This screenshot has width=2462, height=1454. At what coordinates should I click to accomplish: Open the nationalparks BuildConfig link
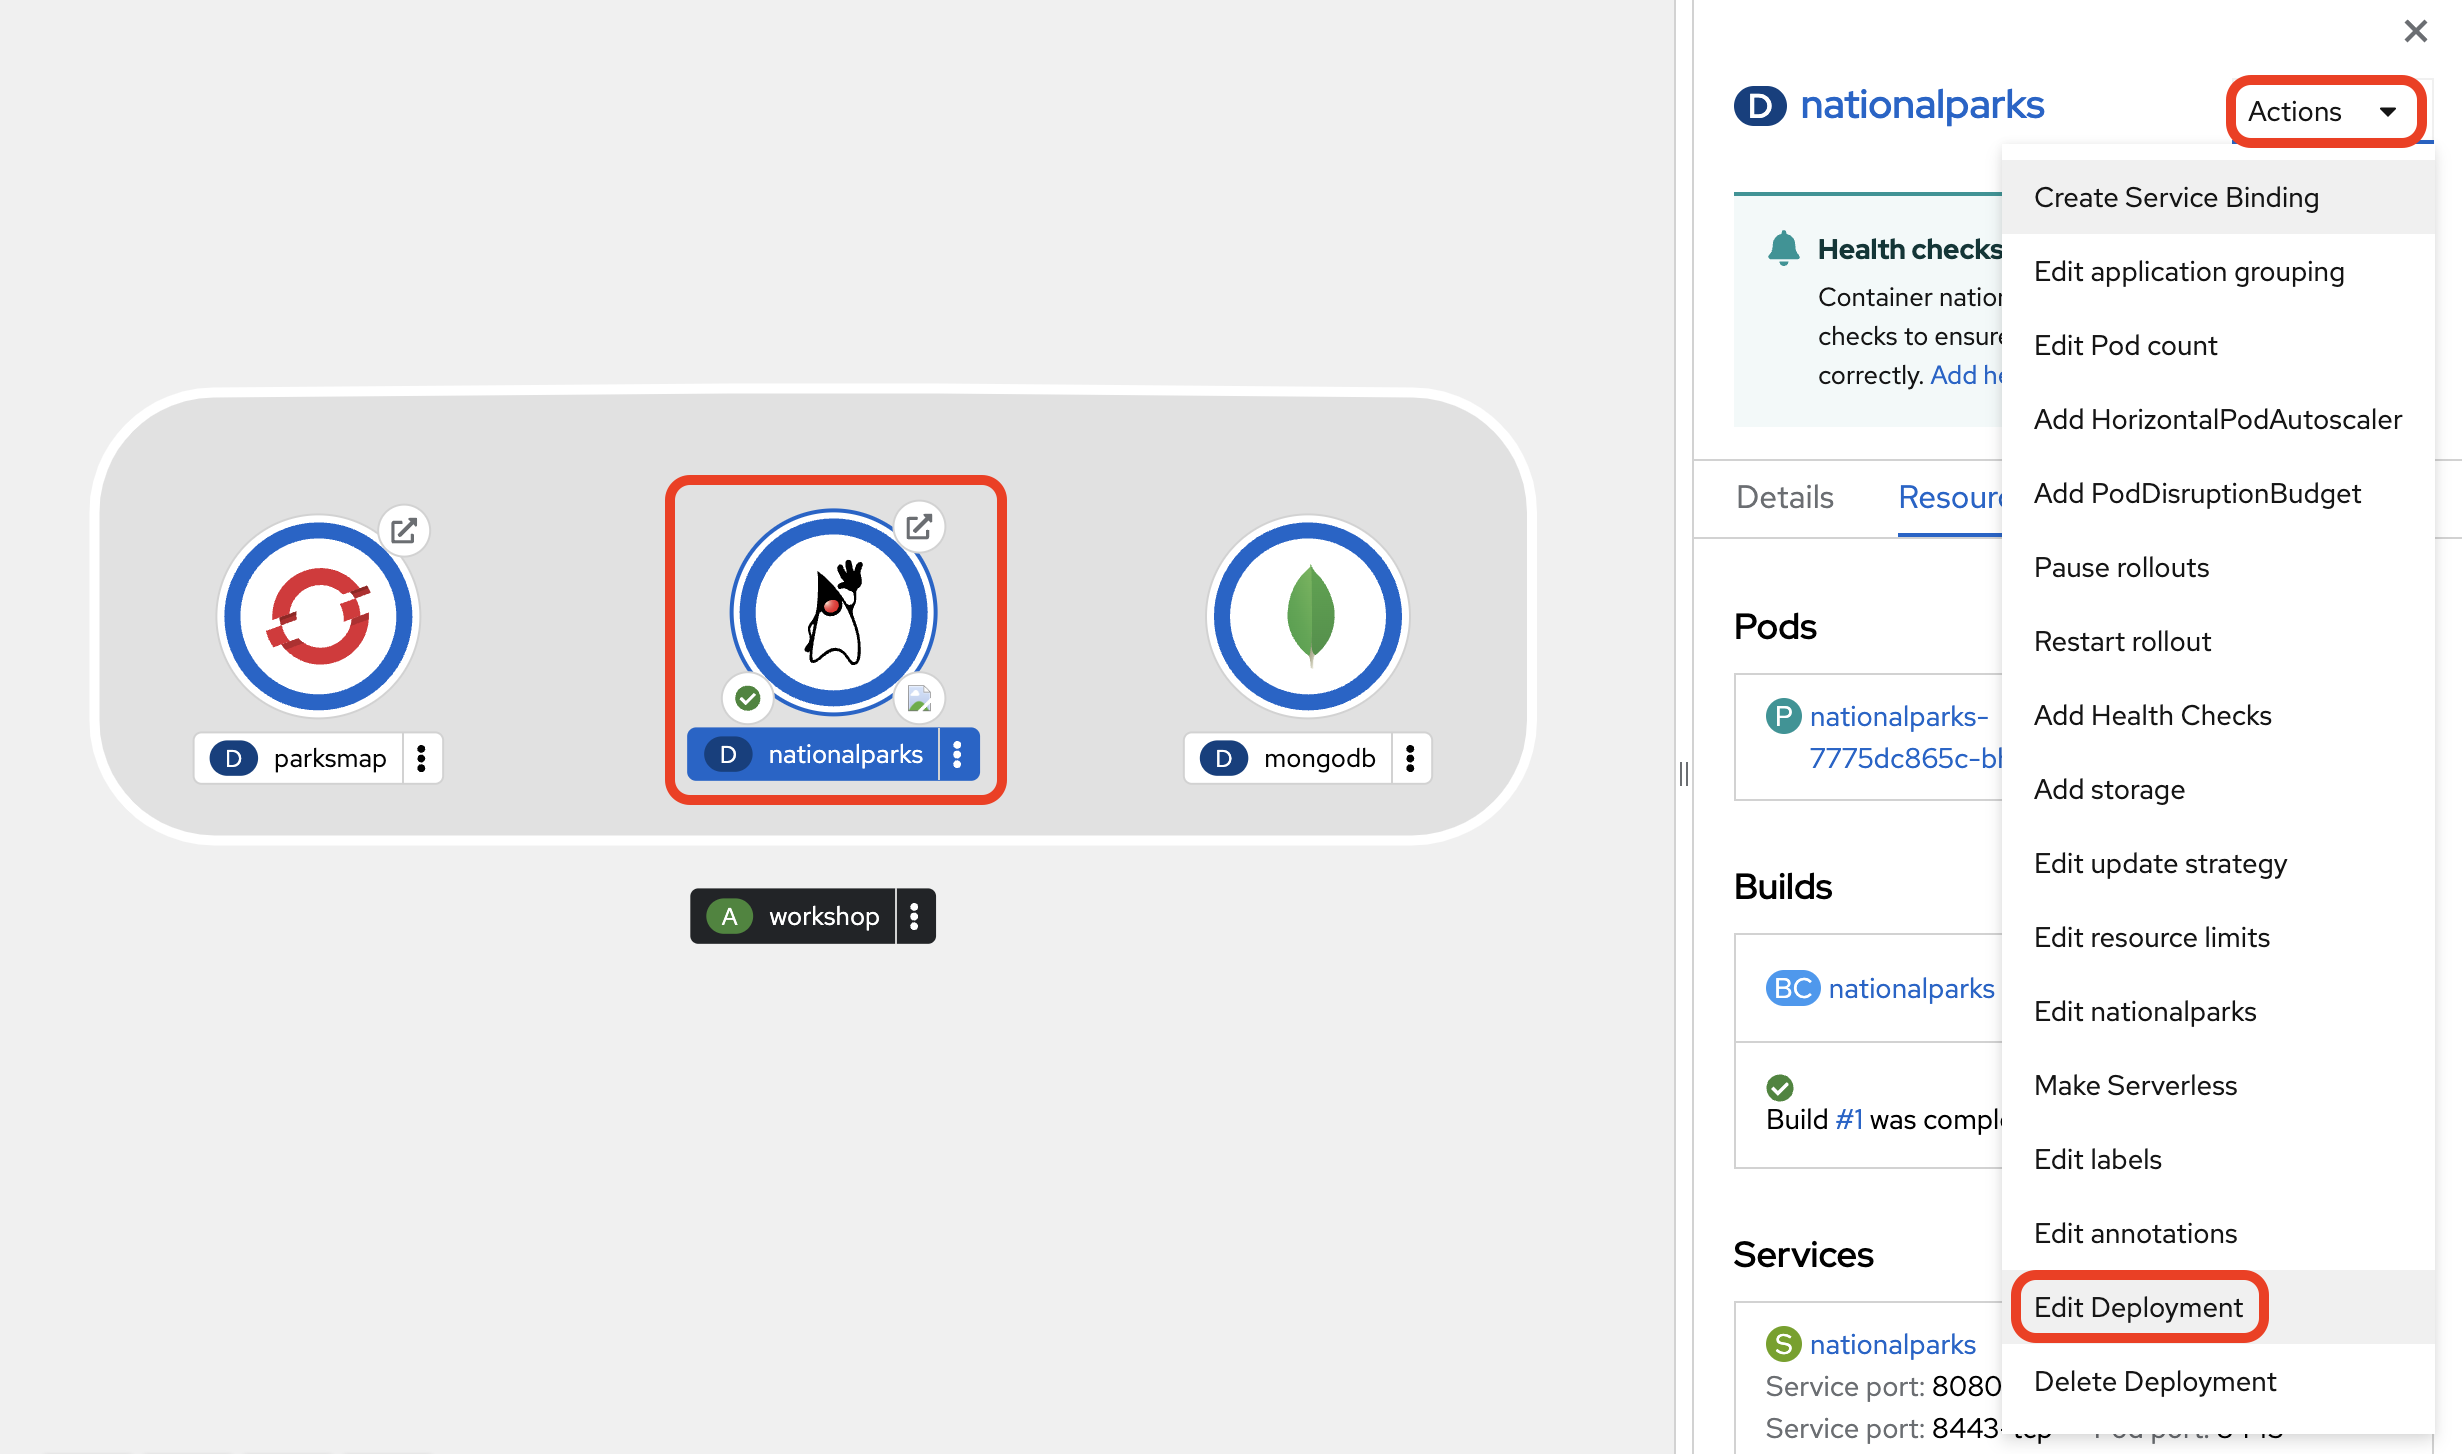click(1911, 988)
